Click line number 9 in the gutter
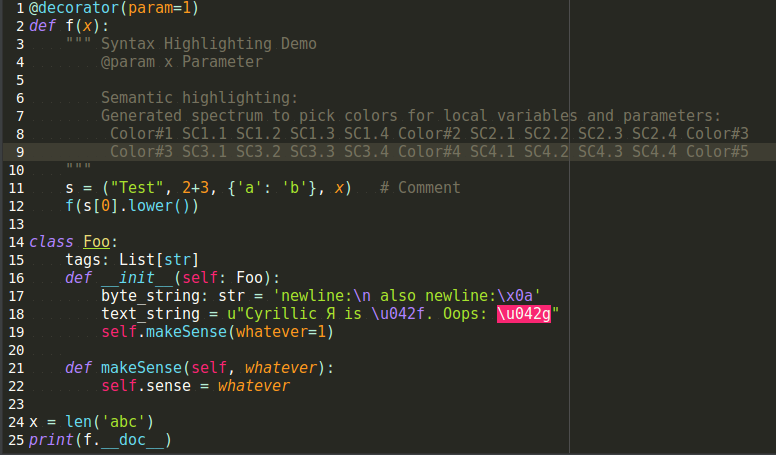 20,152
